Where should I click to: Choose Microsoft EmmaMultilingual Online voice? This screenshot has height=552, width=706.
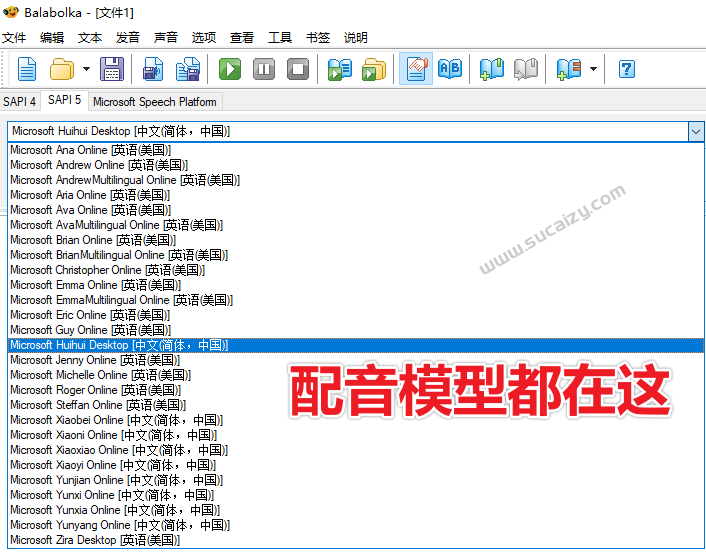(356, 300)
